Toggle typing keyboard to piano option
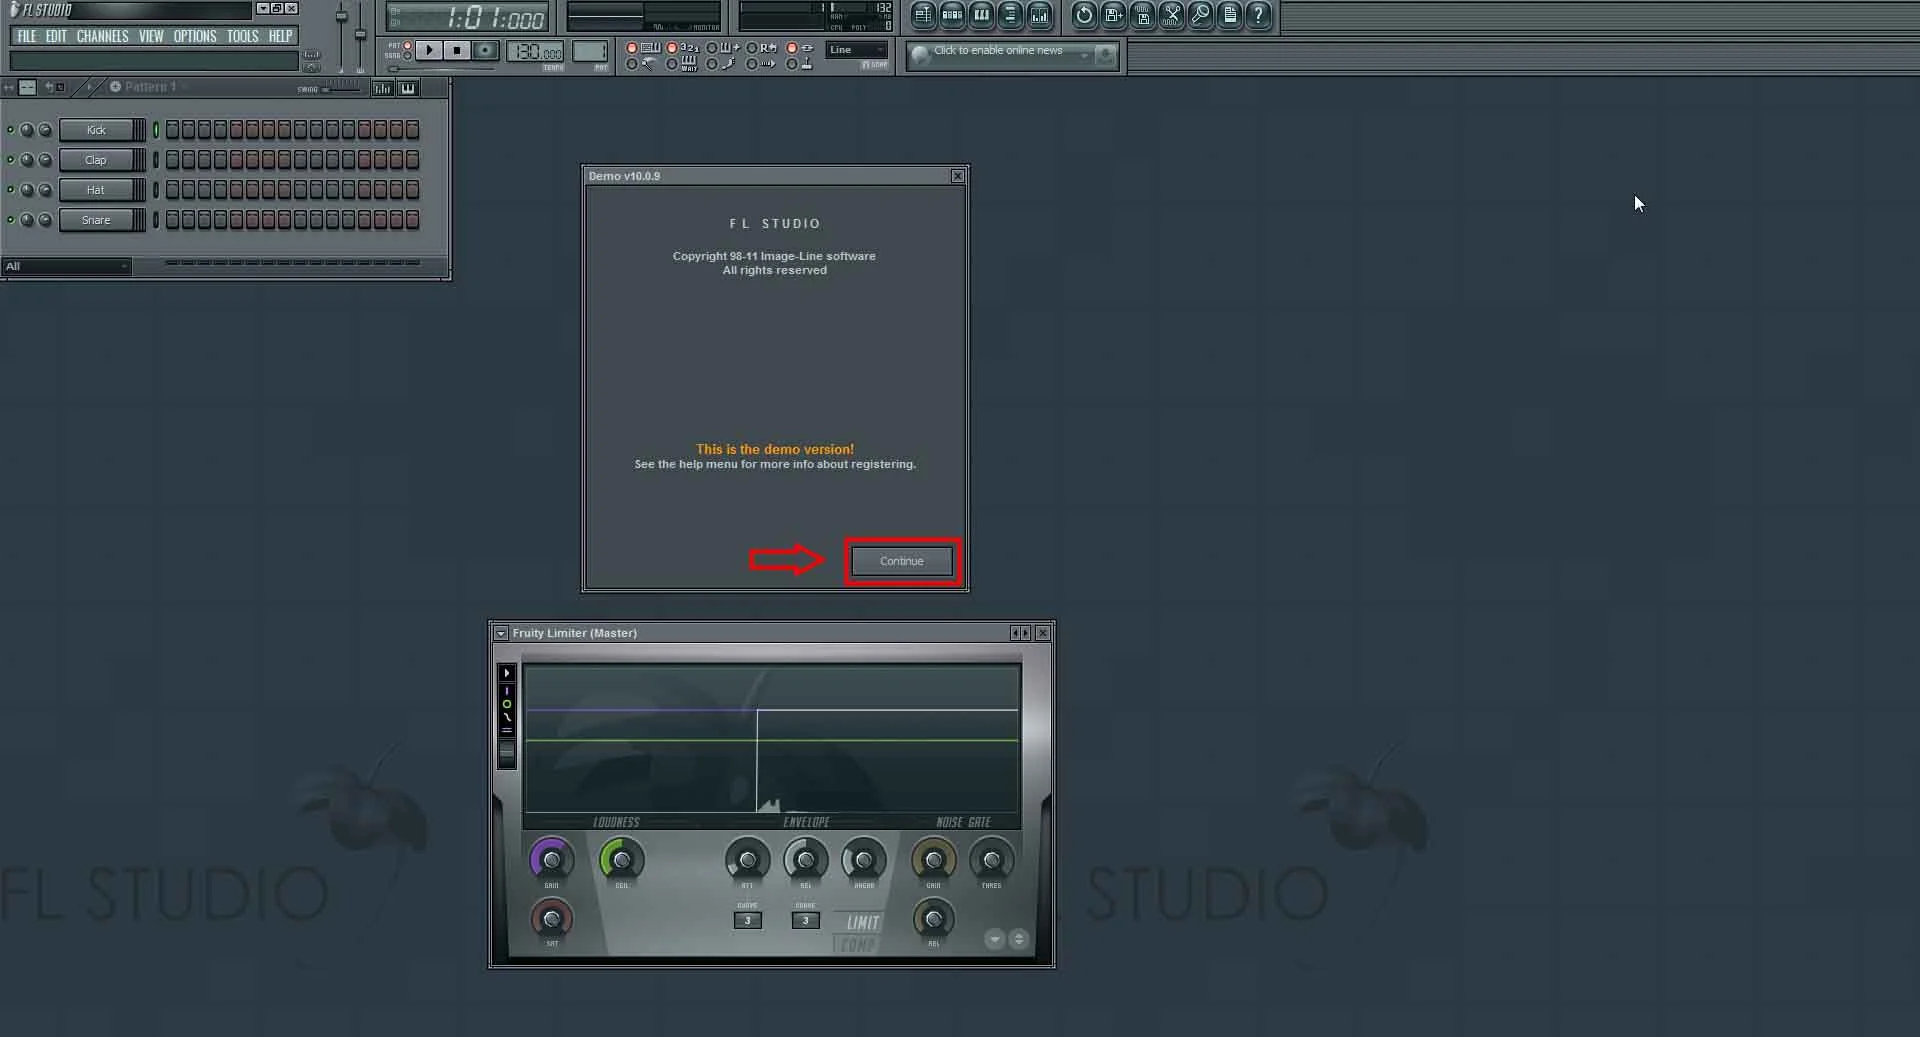Image resolution: width=1920 pixels, height=1037 pixels. click(631, 48)
